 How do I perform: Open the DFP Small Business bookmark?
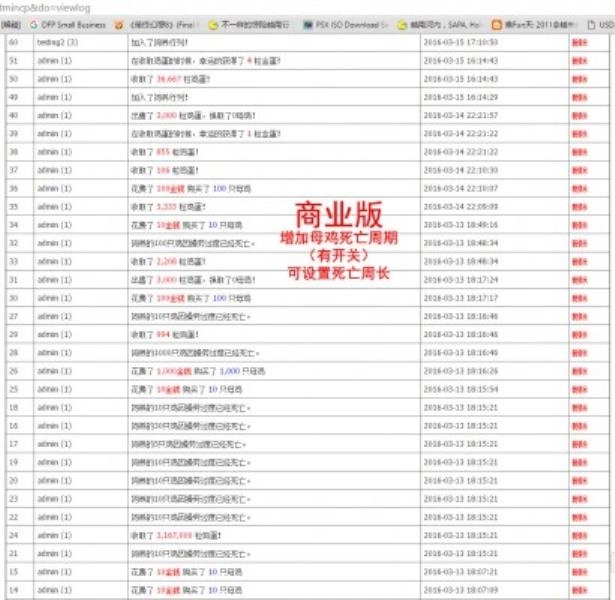[73, 25]
